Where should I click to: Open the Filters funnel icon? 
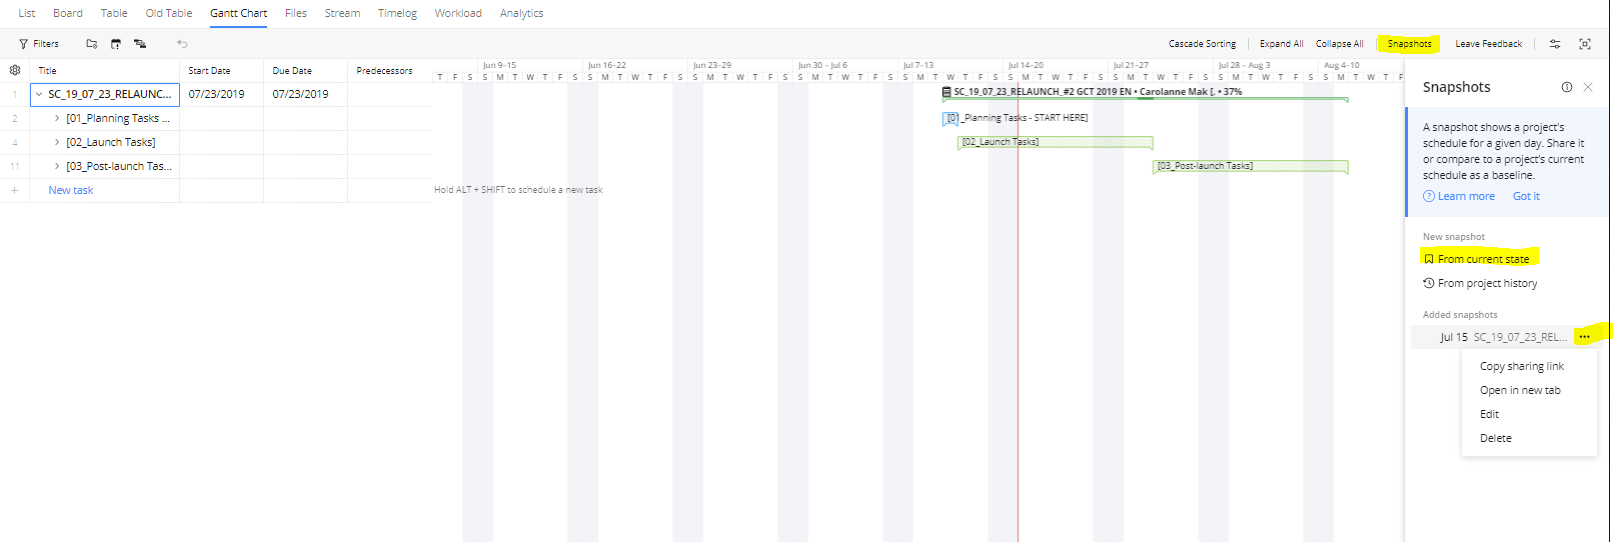click(x=23, y=44)
